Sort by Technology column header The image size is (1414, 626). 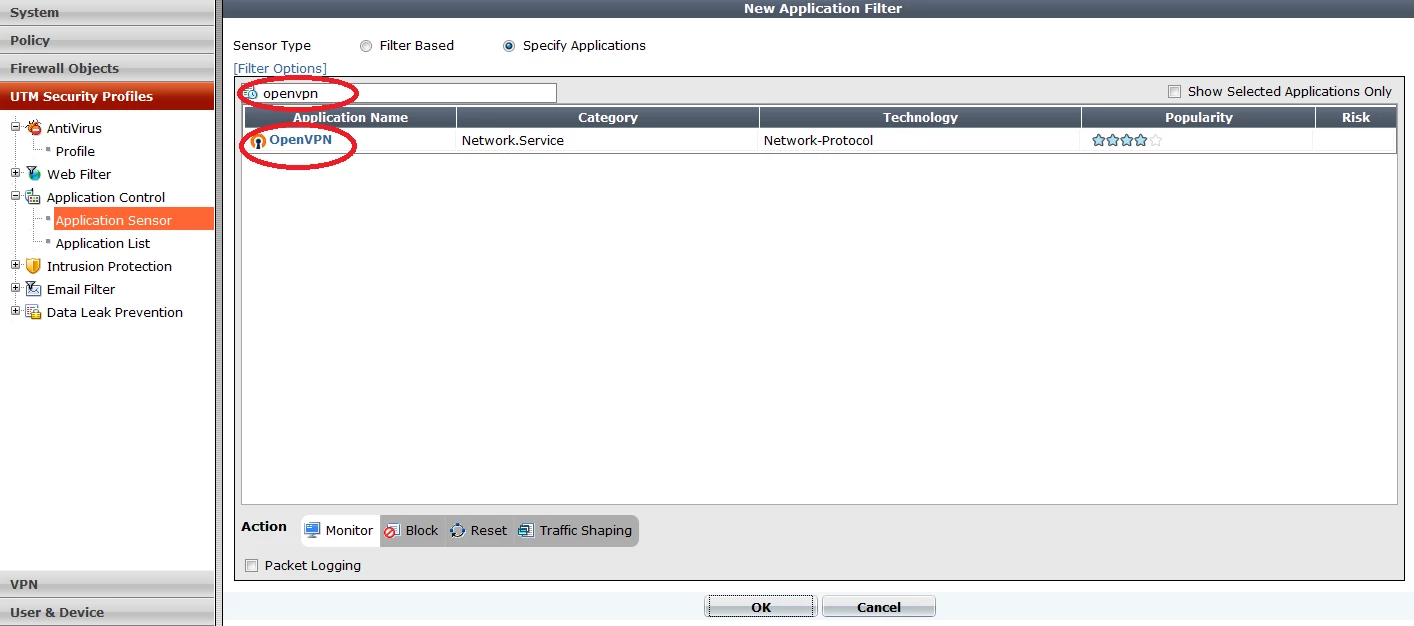coord(921,117)
